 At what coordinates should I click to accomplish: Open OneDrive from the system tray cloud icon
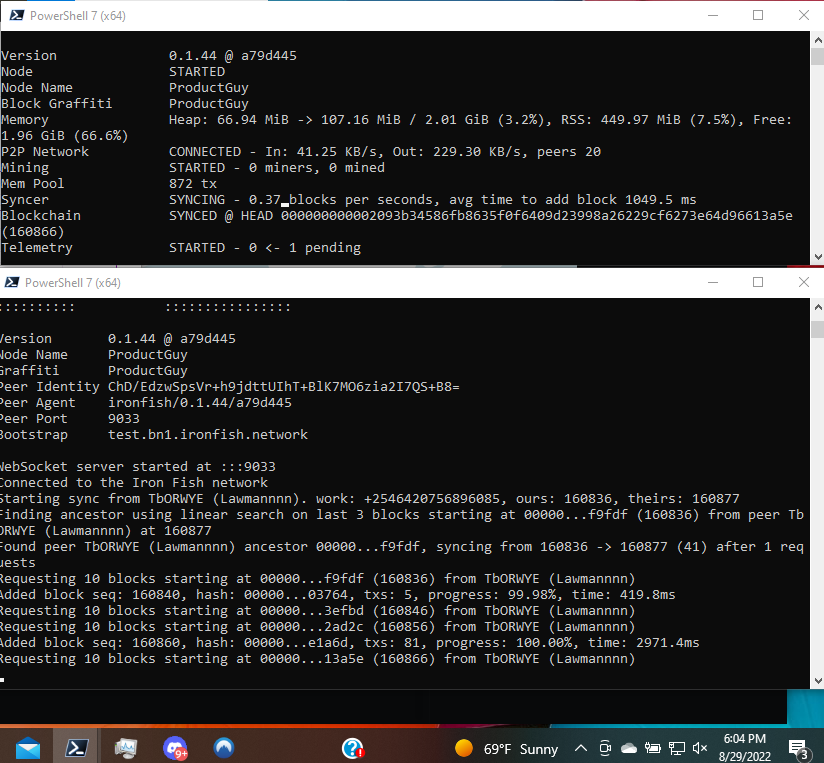(628, 747)
